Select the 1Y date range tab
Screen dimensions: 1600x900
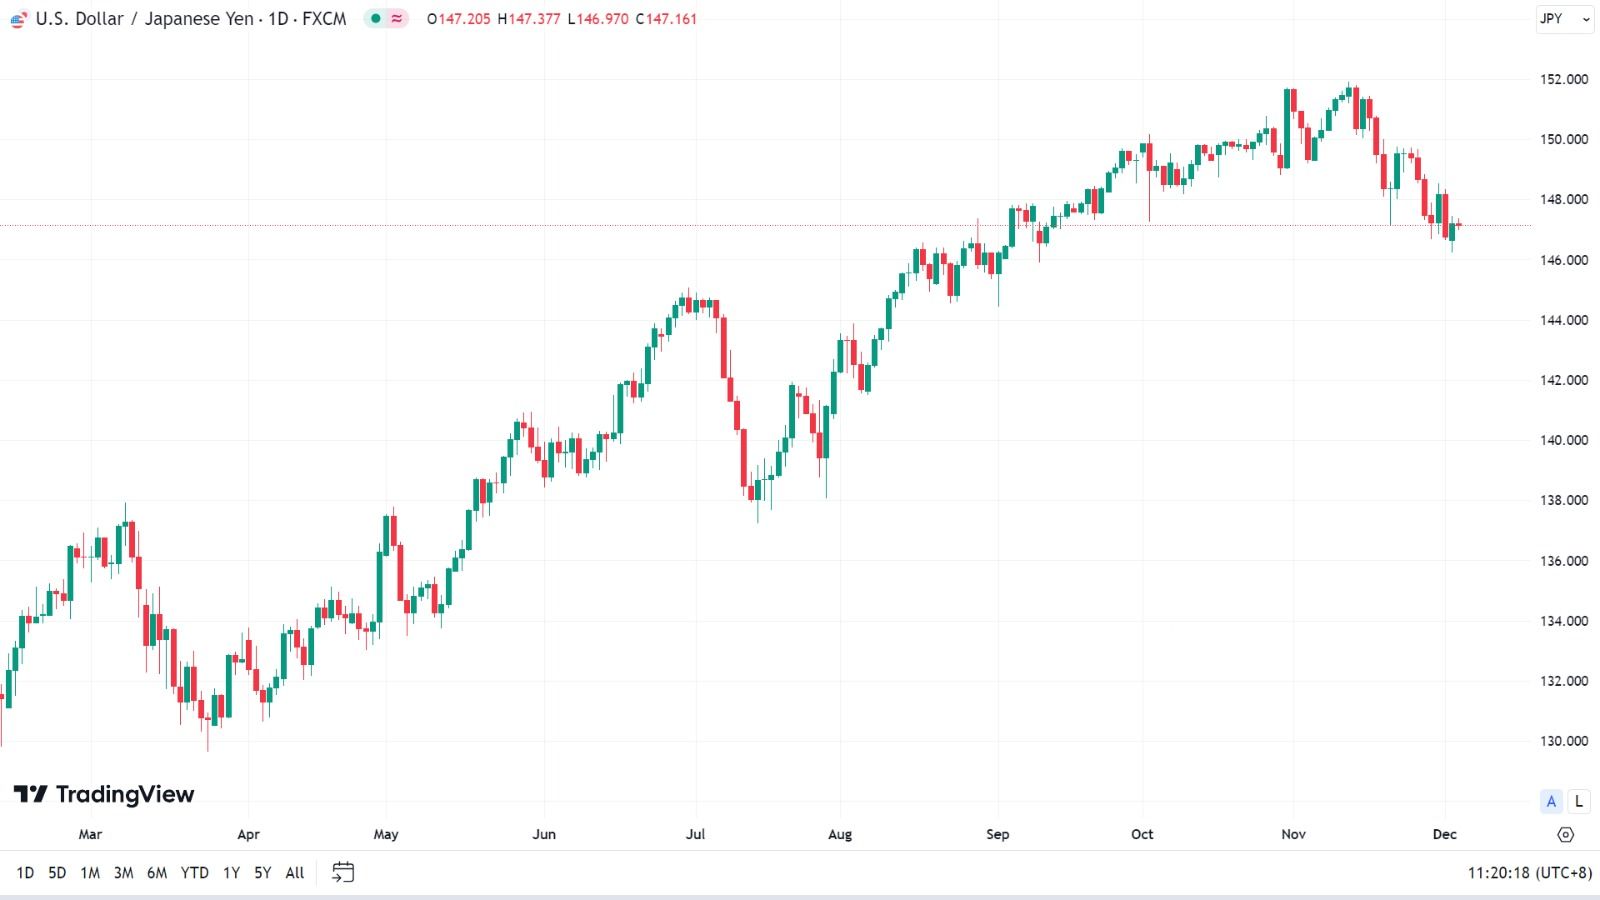click(x=231, y=873)
